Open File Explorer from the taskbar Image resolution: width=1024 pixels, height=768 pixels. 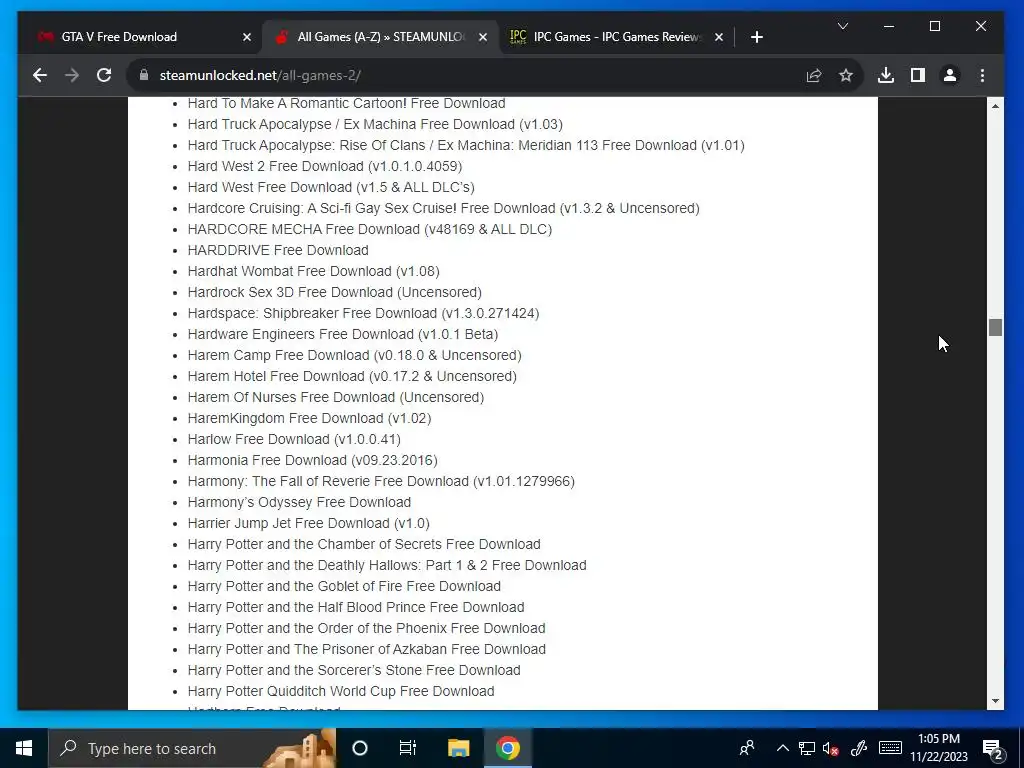(458, 748)
